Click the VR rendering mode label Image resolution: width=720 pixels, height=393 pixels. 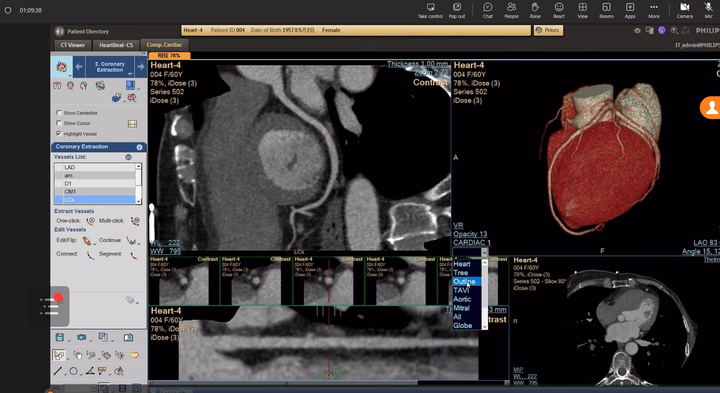pyautogui.click(x=458, y=225)
